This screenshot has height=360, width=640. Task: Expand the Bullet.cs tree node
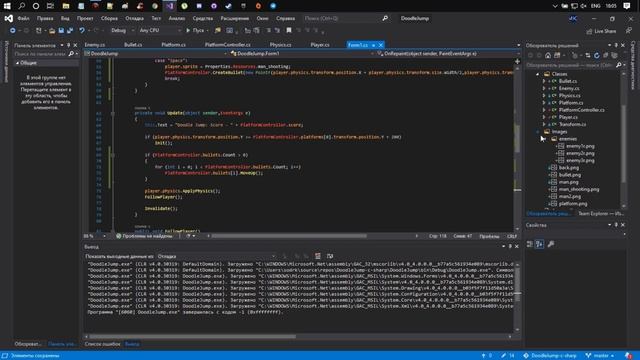(x=544, y=81)
